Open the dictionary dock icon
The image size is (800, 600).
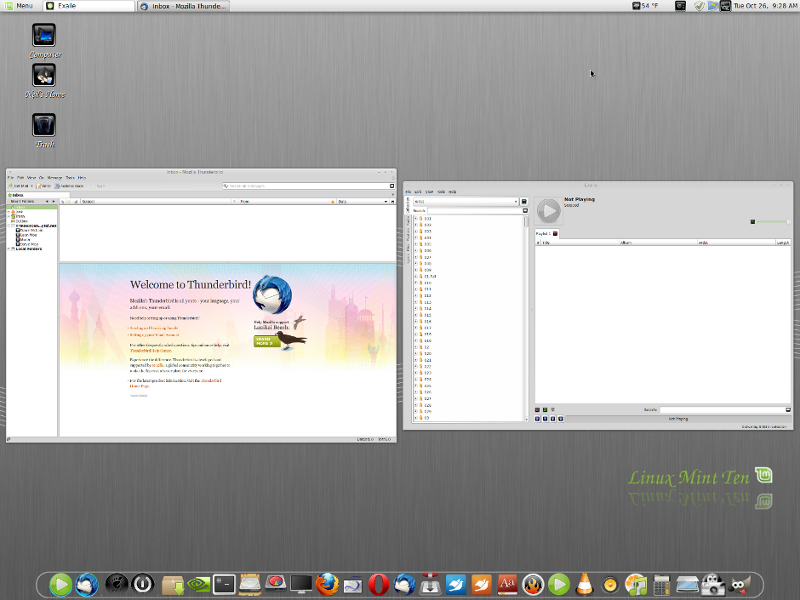tap(507, 584)
